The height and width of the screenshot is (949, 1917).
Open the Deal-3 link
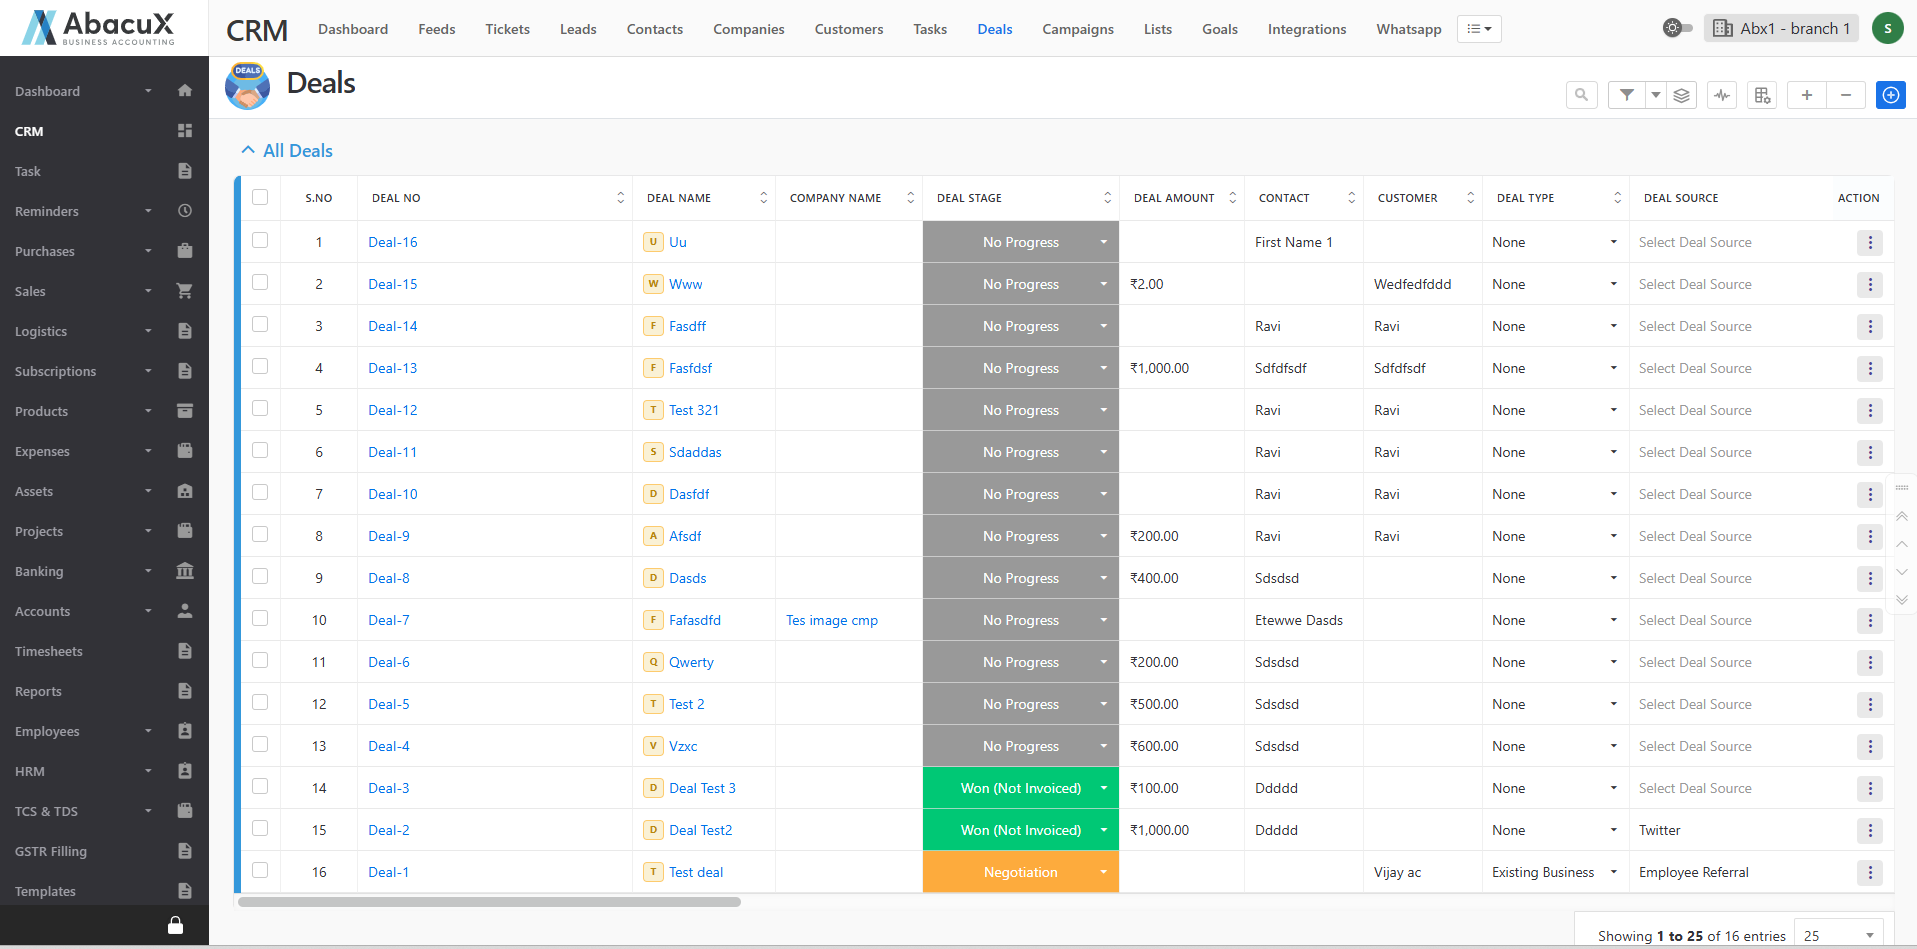pos(388,788)
